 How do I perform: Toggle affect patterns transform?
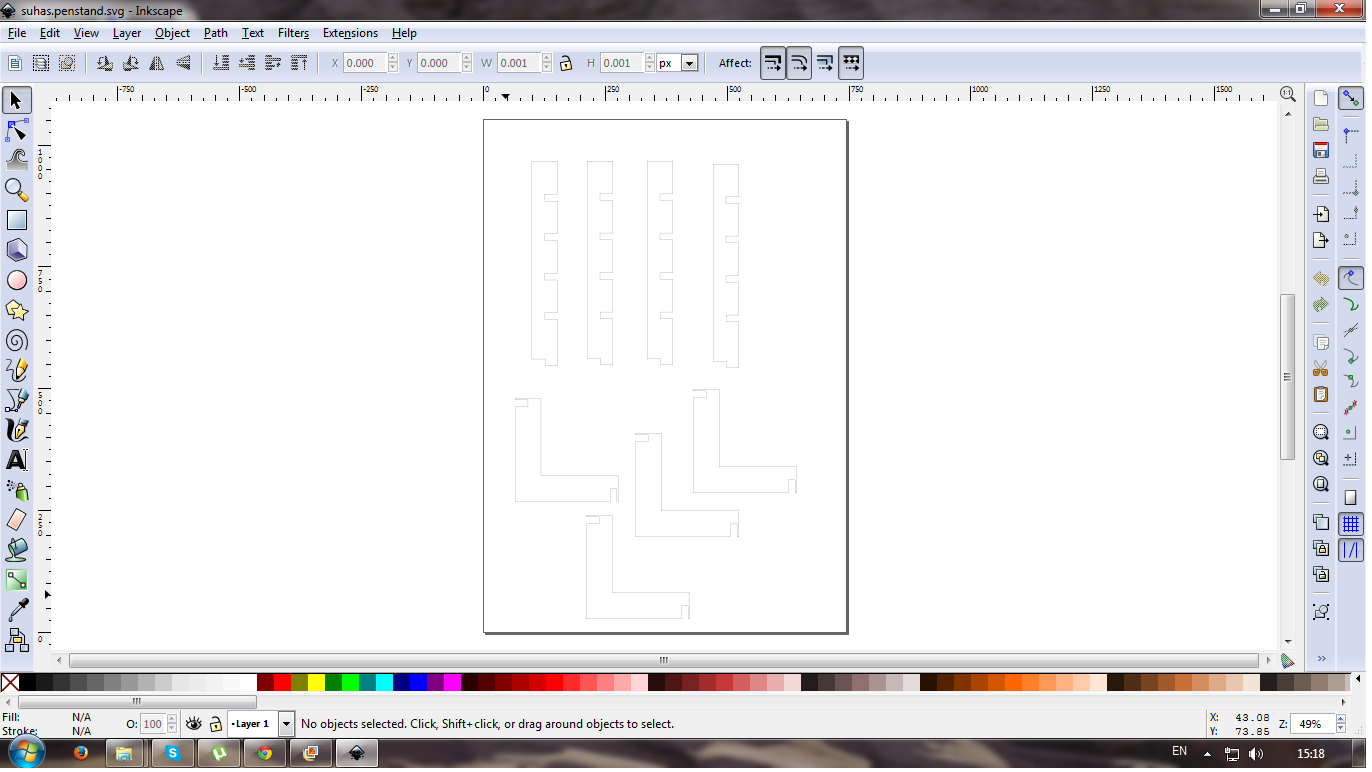click(x=851, y=63)
